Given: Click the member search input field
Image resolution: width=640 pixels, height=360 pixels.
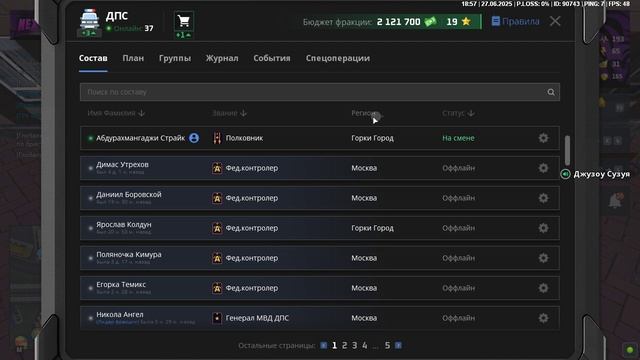Looking at the screenshot, I should (x=320, y=92).
